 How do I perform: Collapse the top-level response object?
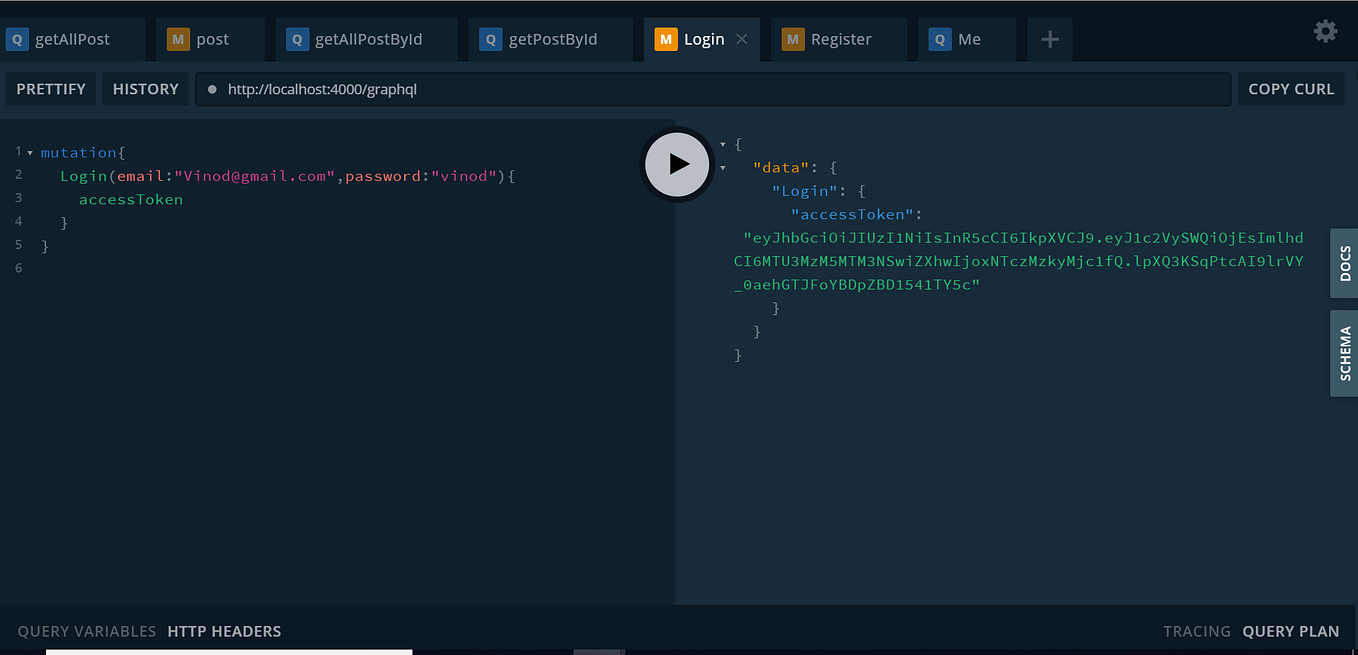(x=723, y=143)
